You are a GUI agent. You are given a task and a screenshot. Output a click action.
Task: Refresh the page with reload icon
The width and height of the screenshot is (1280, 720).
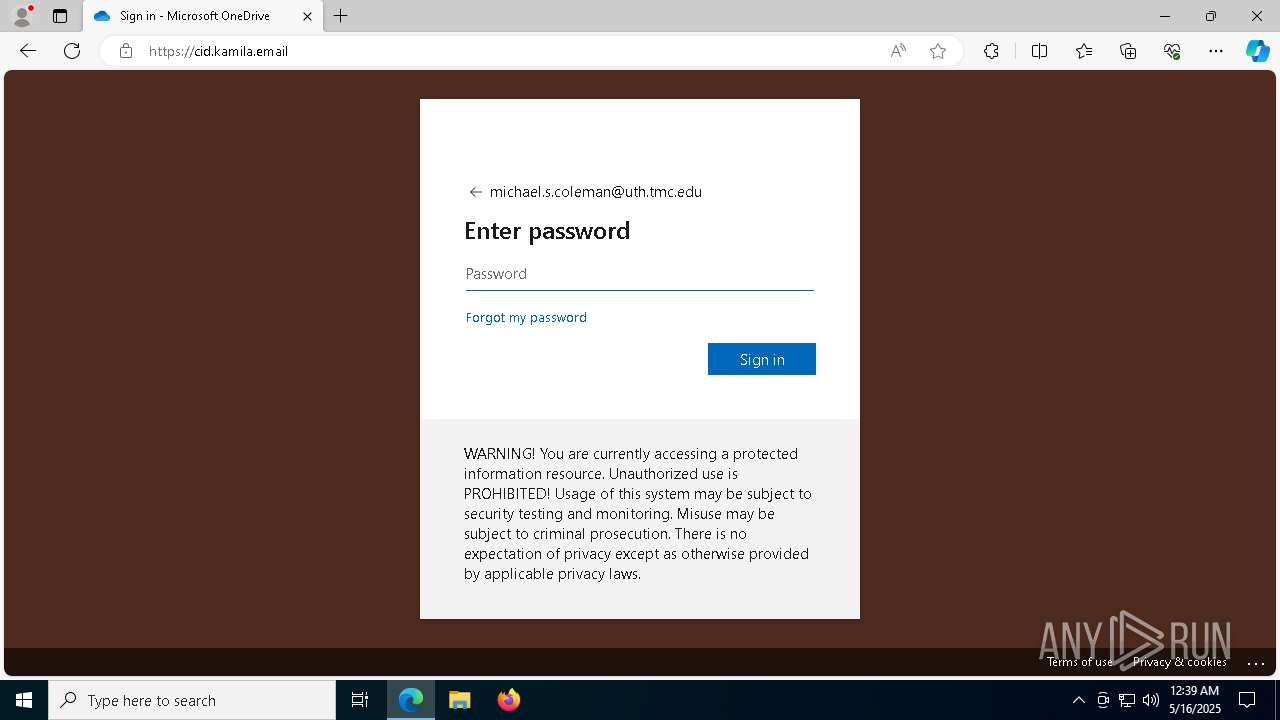72,51
